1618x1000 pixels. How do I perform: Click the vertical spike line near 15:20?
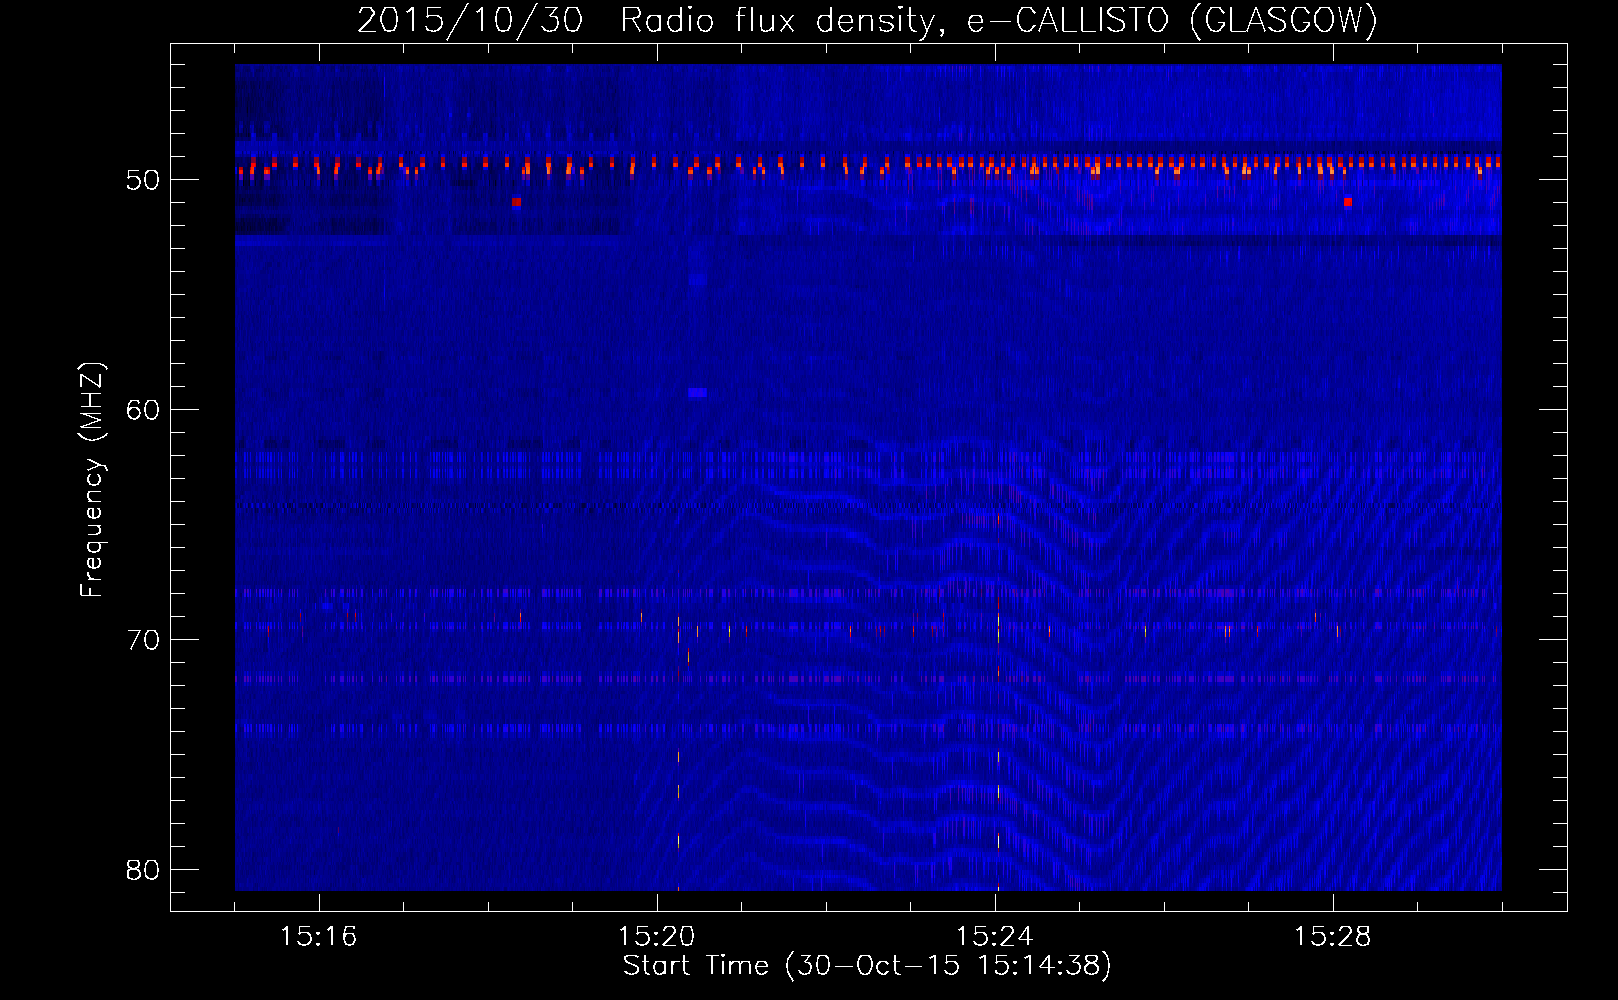(x=678, y=730)
